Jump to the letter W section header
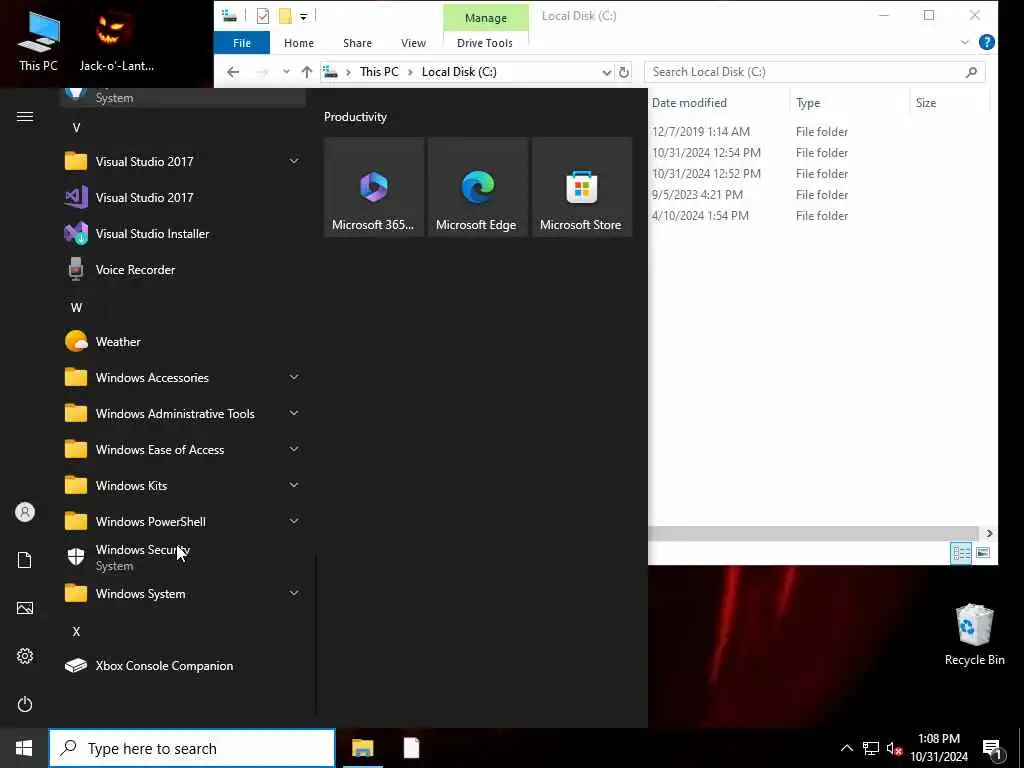1024x768 pixels. 76,307
